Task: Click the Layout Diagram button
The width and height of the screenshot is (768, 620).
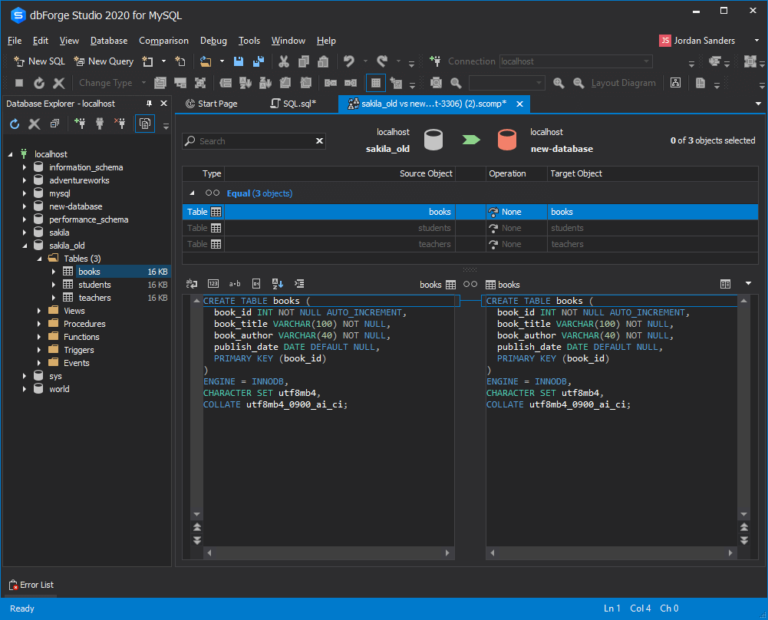Action: tap(623, 83)
